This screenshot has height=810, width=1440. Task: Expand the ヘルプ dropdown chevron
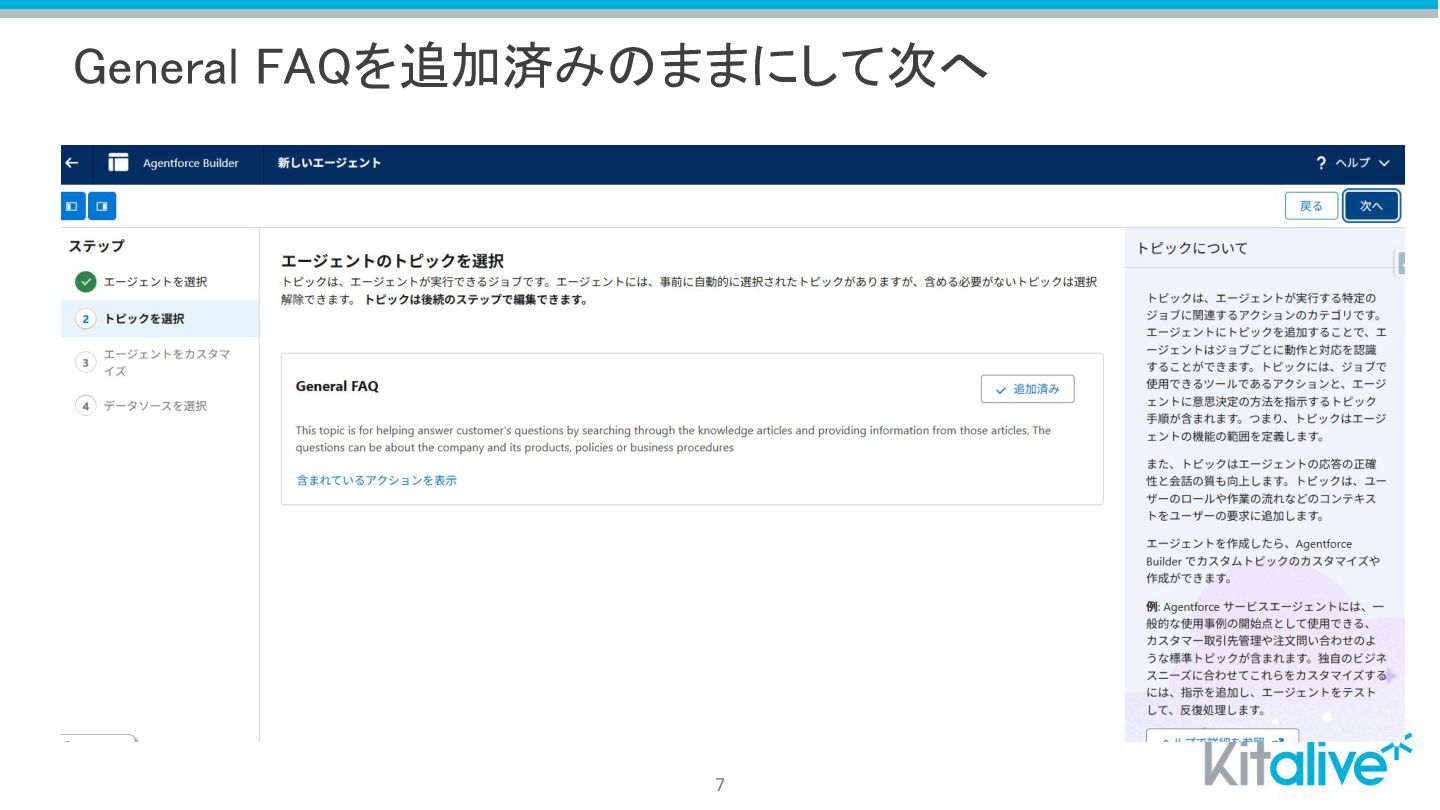1384,163
